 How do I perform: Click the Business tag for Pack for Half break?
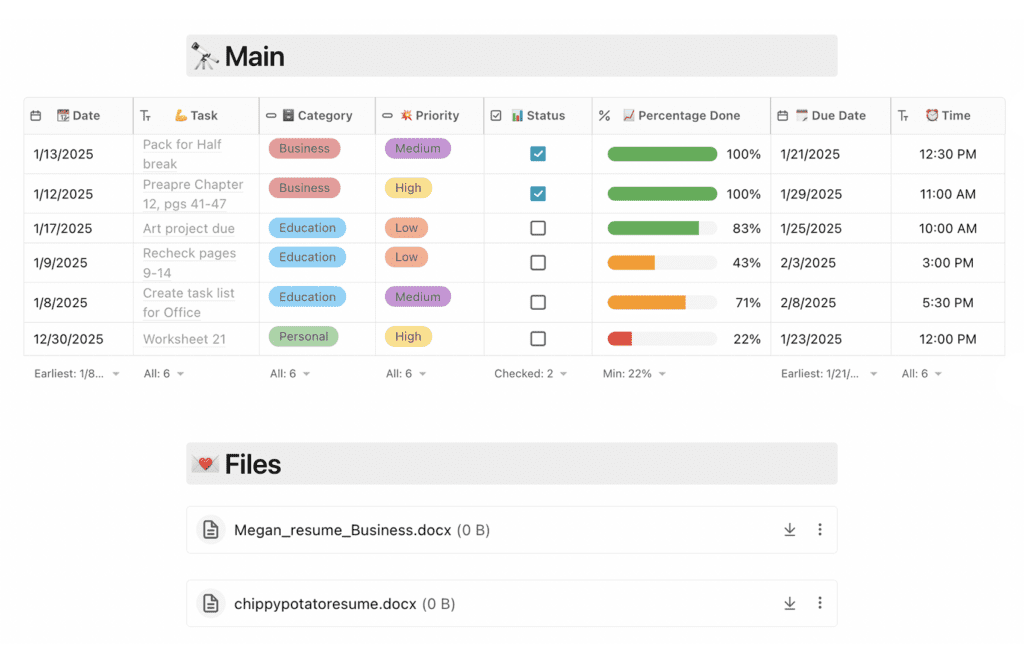point(304,149)
